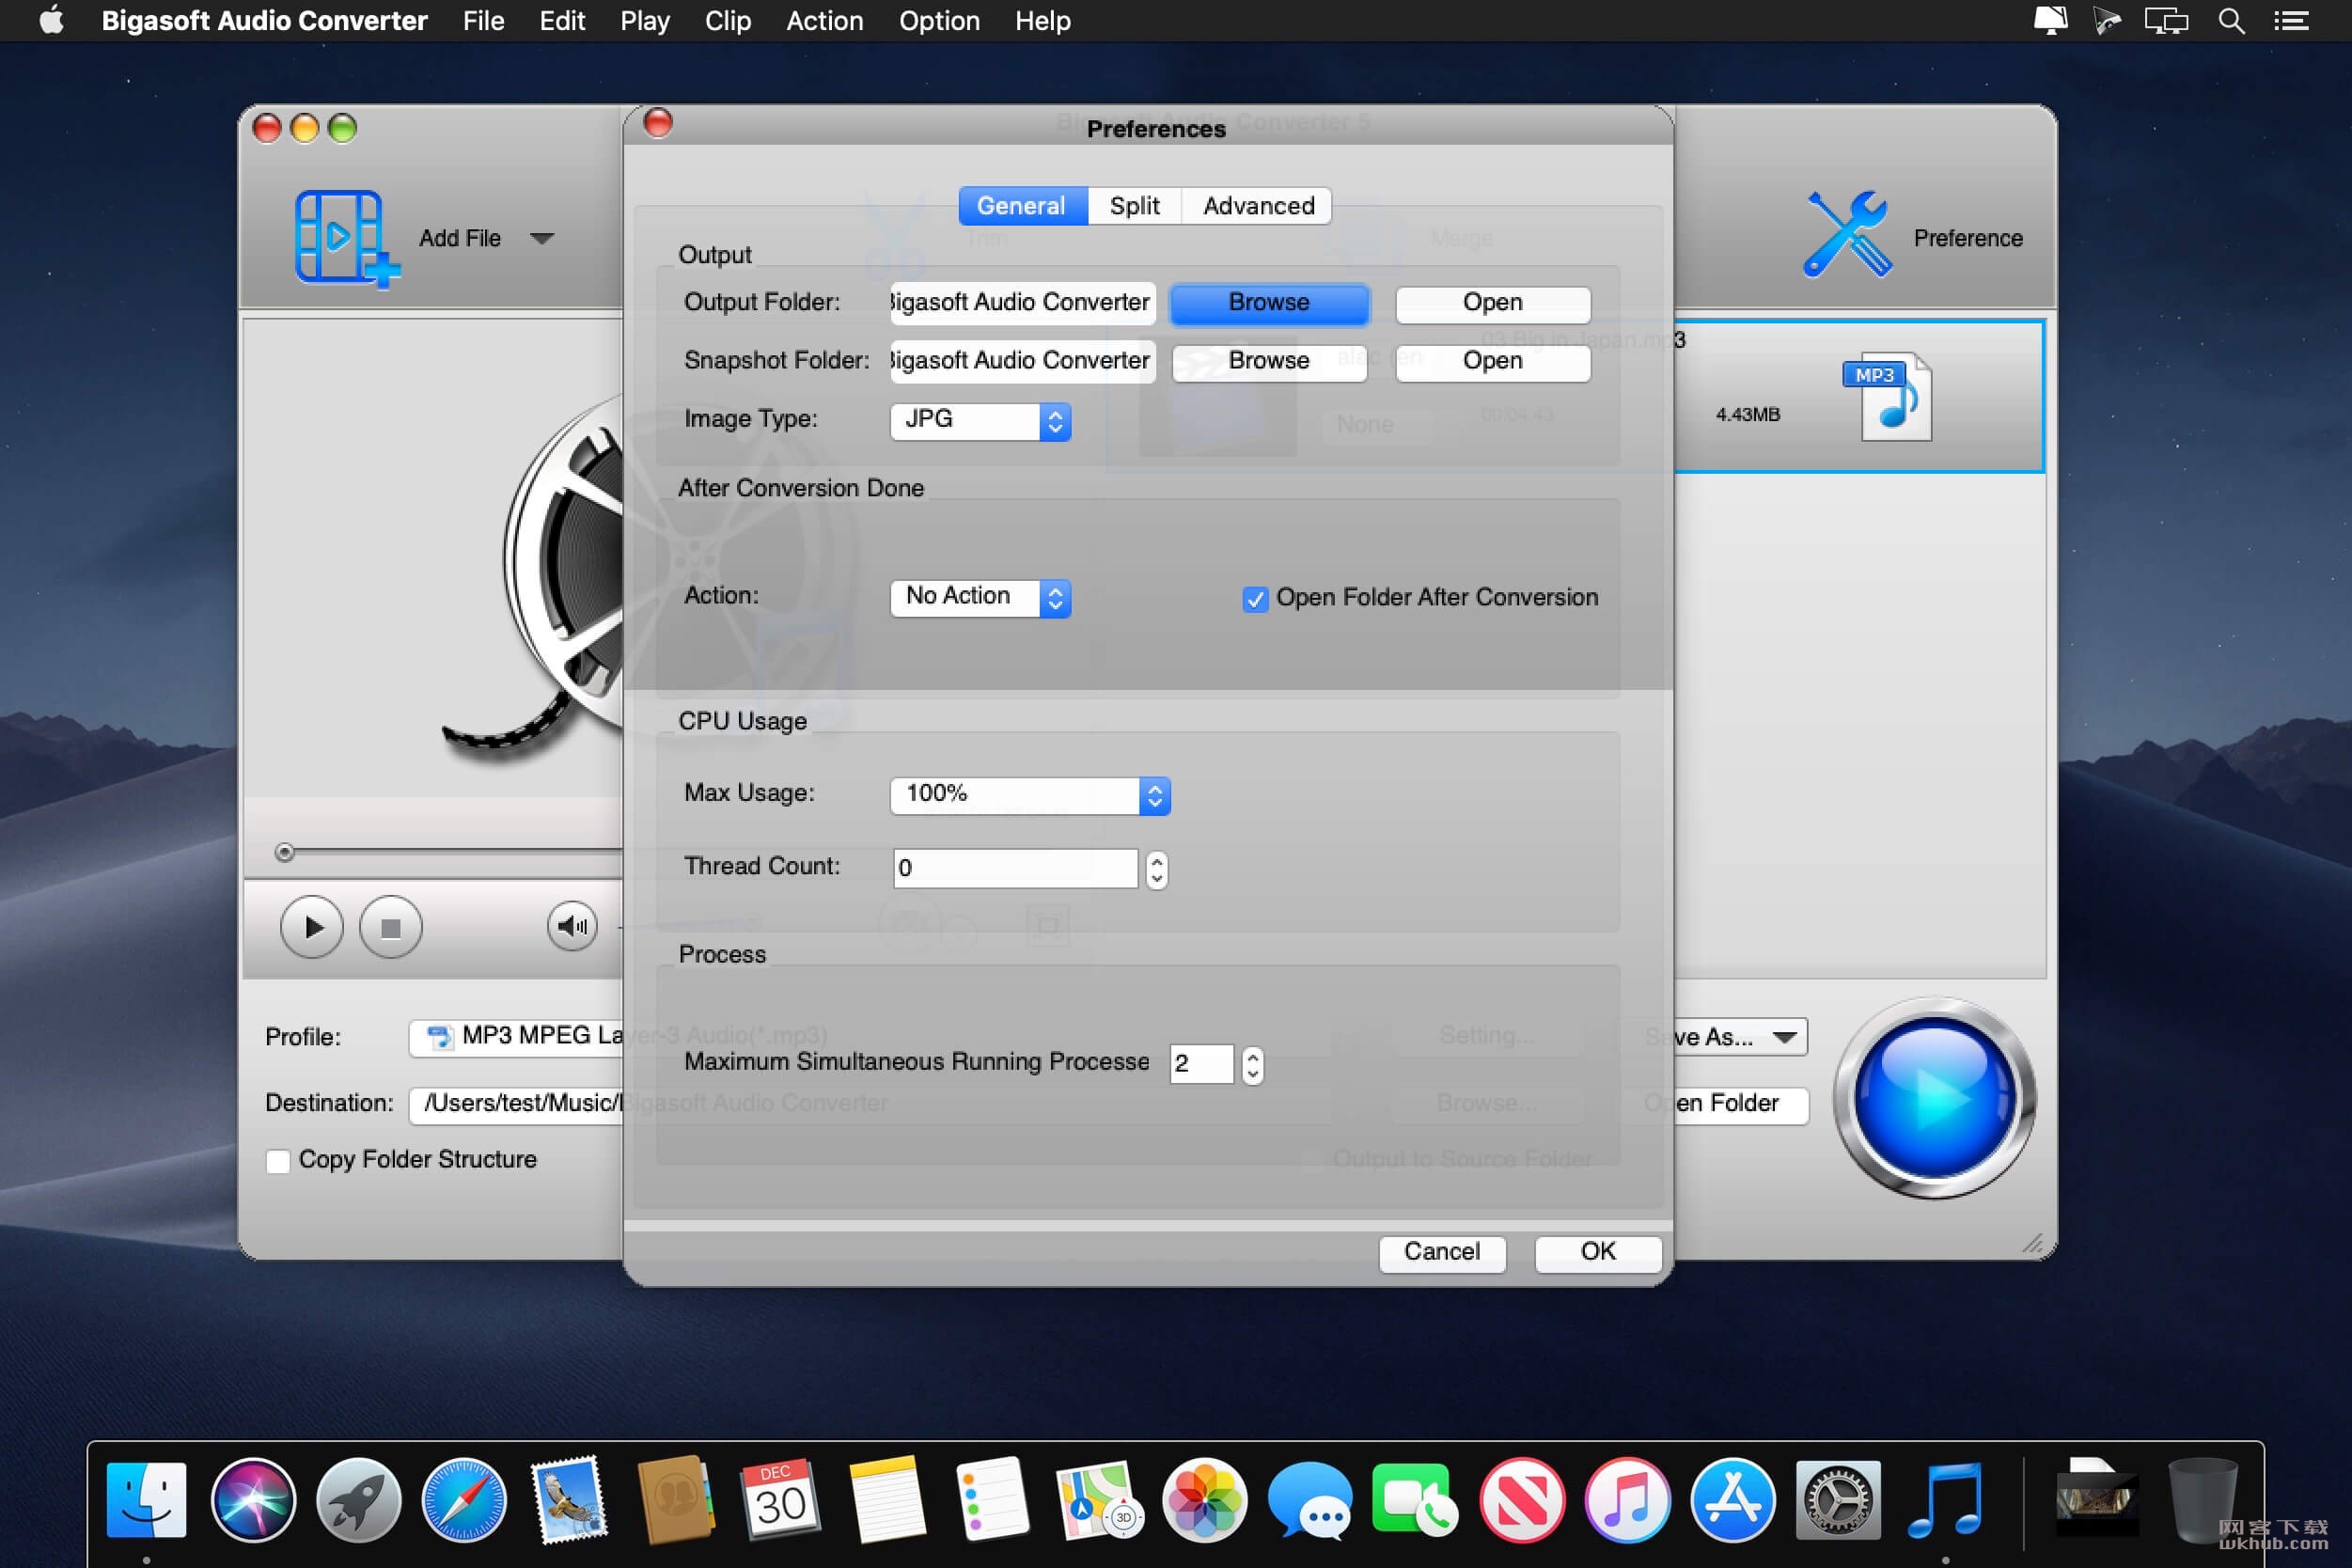2352x1568 pixels.
Task: Click Cancel in Preferences dialog
Action: point(1442,1253)
